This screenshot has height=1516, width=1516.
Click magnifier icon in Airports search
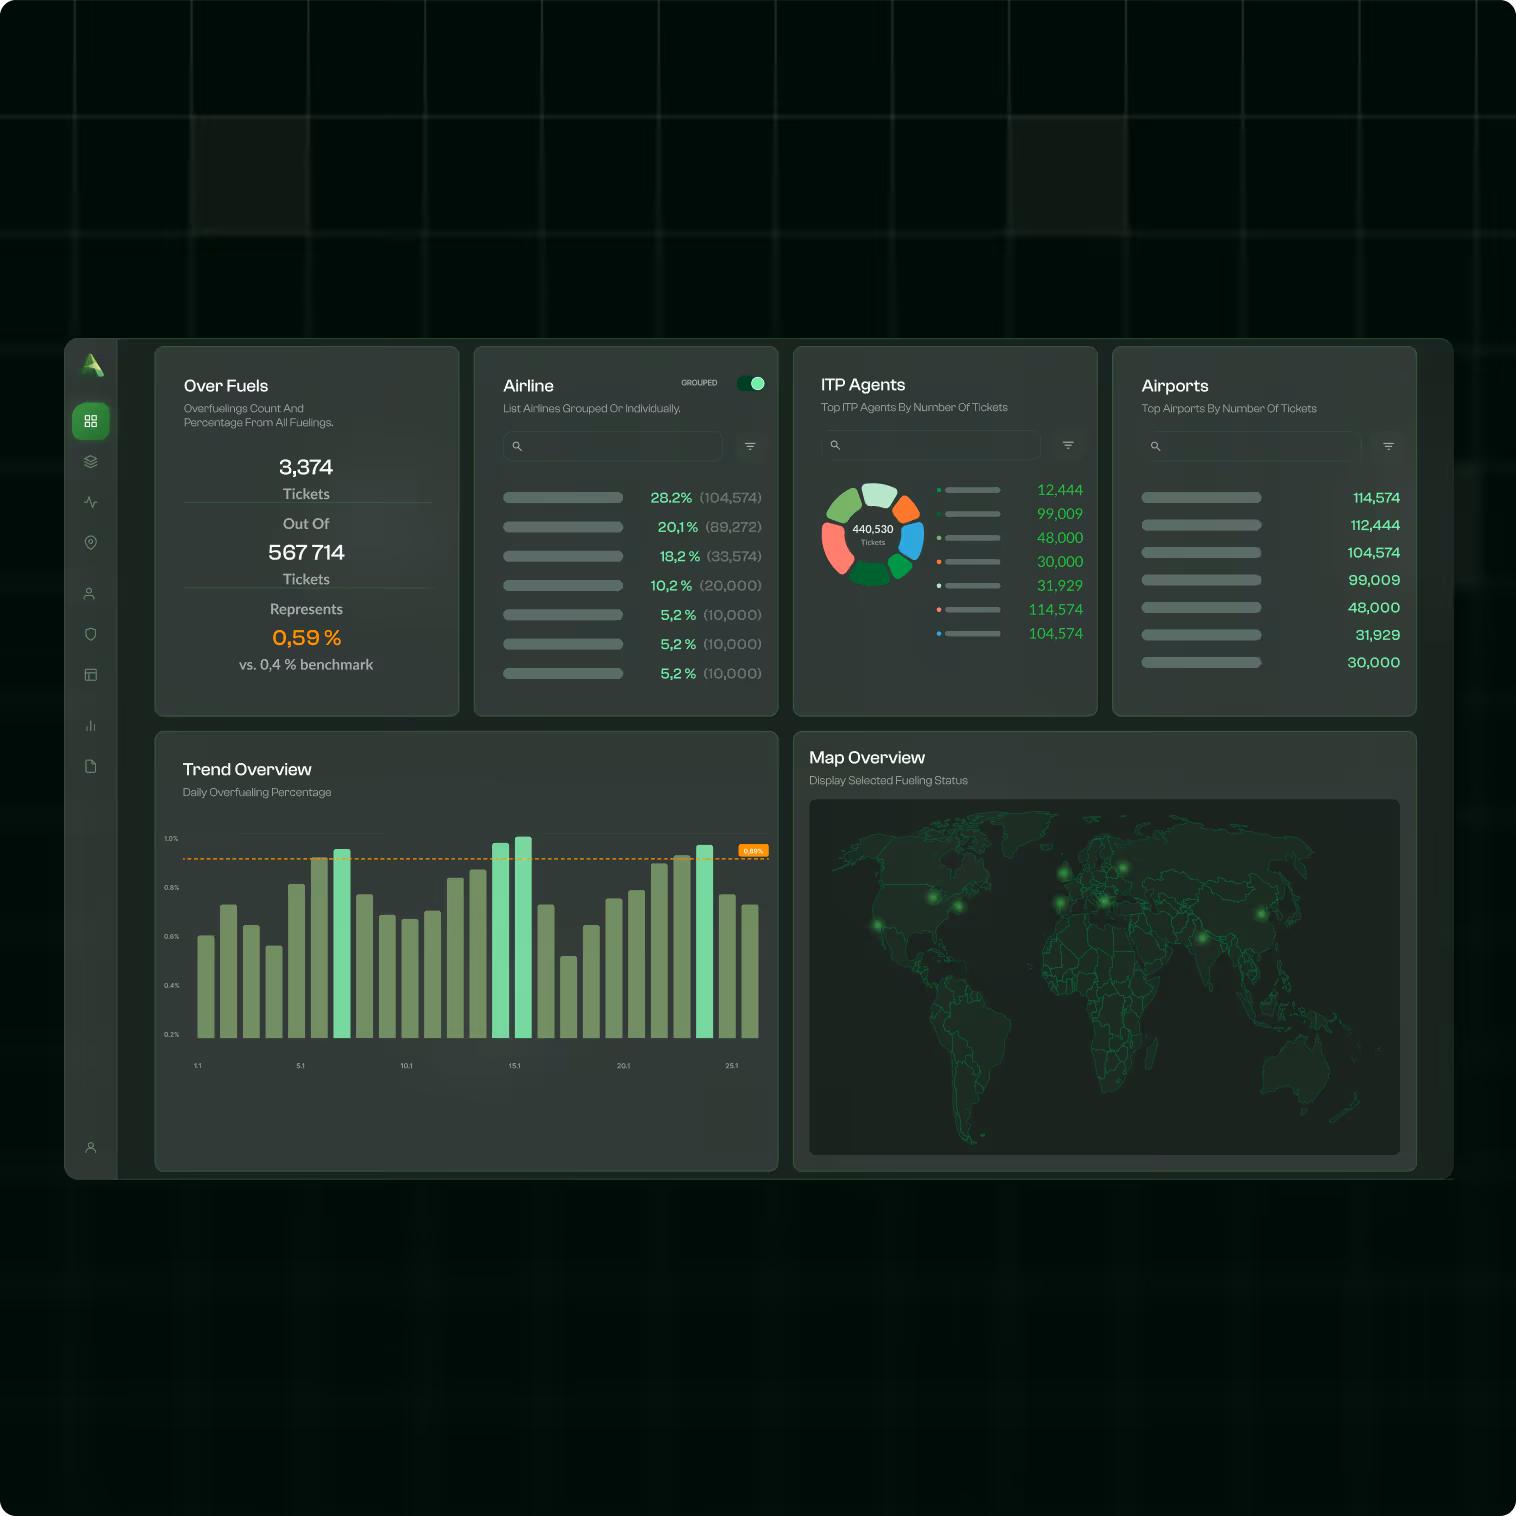coord(1155,446)
